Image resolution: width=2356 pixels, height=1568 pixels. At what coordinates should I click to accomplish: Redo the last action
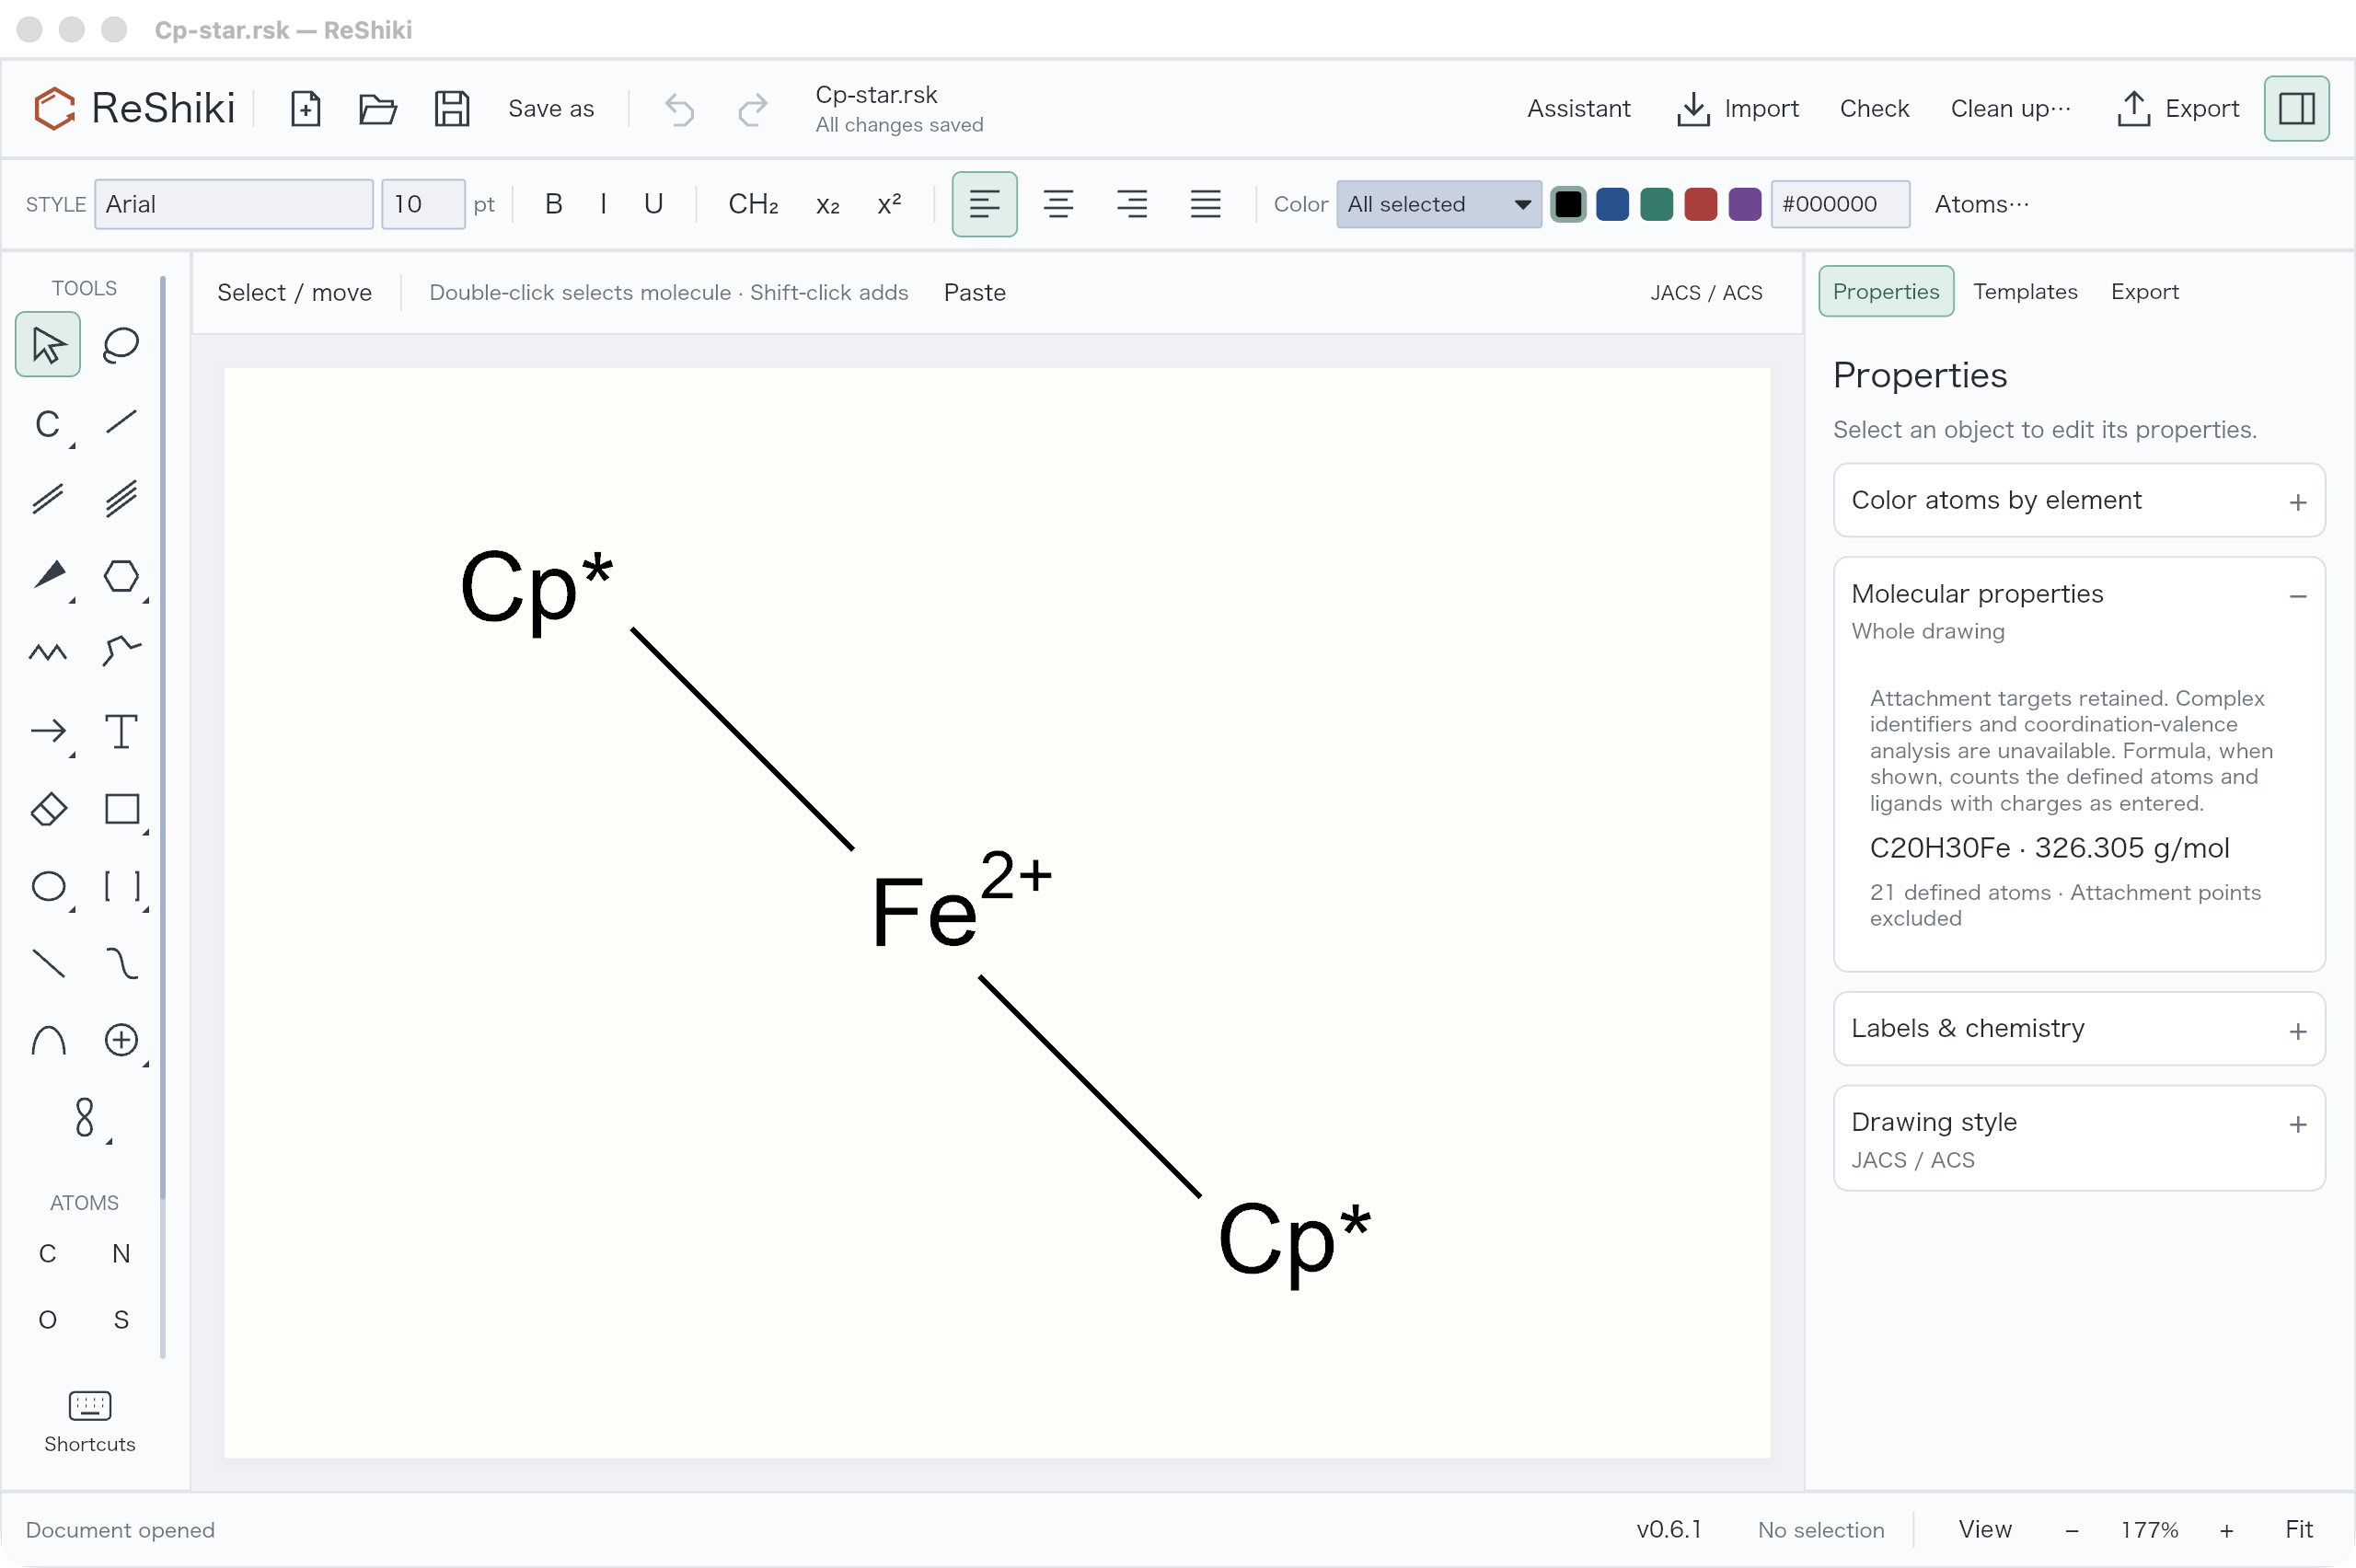(752, 108)
